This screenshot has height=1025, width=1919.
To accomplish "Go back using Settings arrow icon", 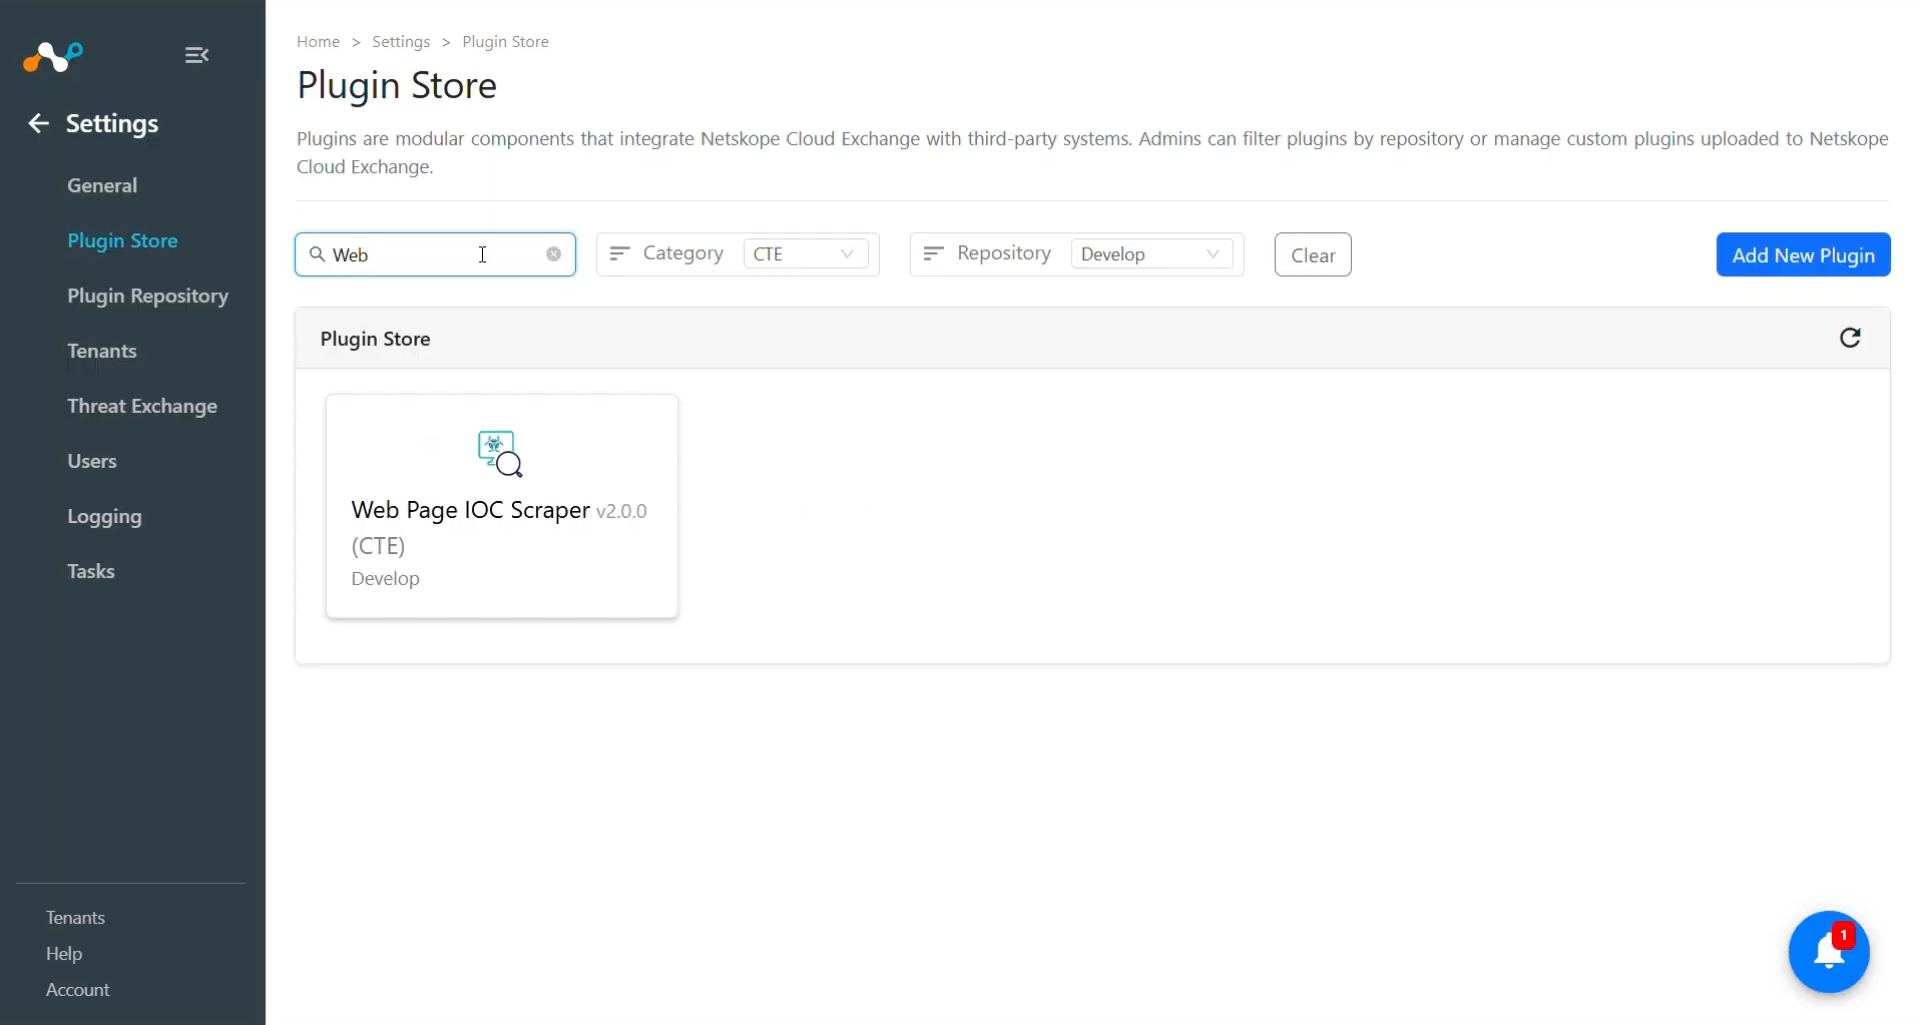I will point(38,123).
